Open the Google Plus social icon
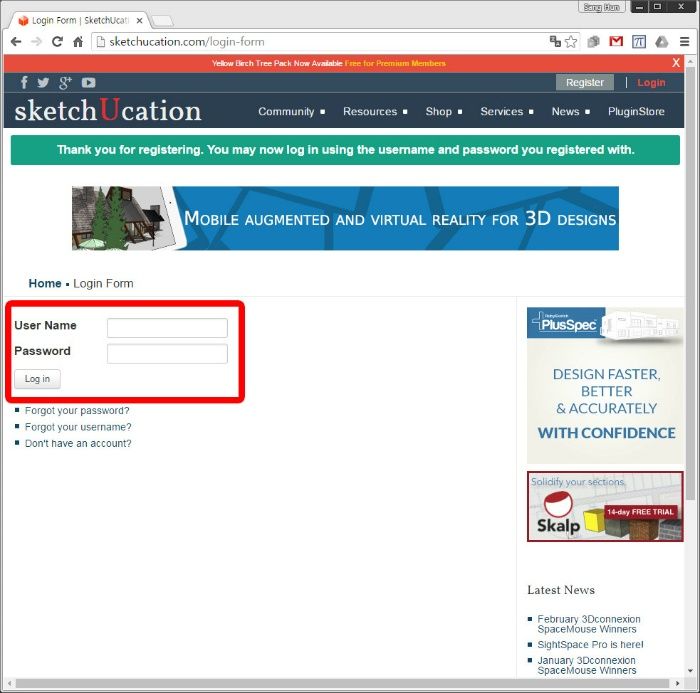This screenshot has height=693, width=700. click(65, 83)
